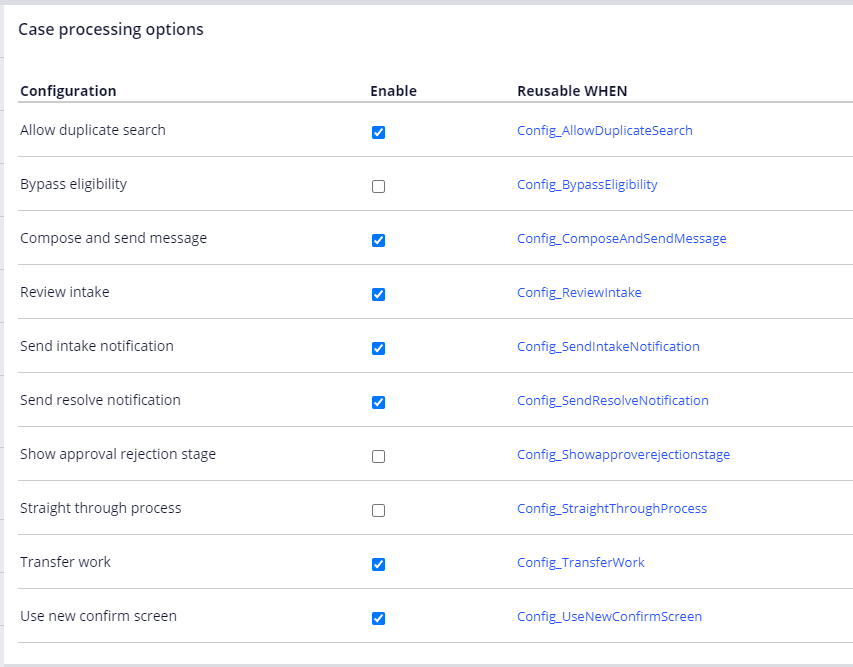Screen dimensions: 853x667
Task: Select the Bypass eligibility label
Action: (73, 184)
